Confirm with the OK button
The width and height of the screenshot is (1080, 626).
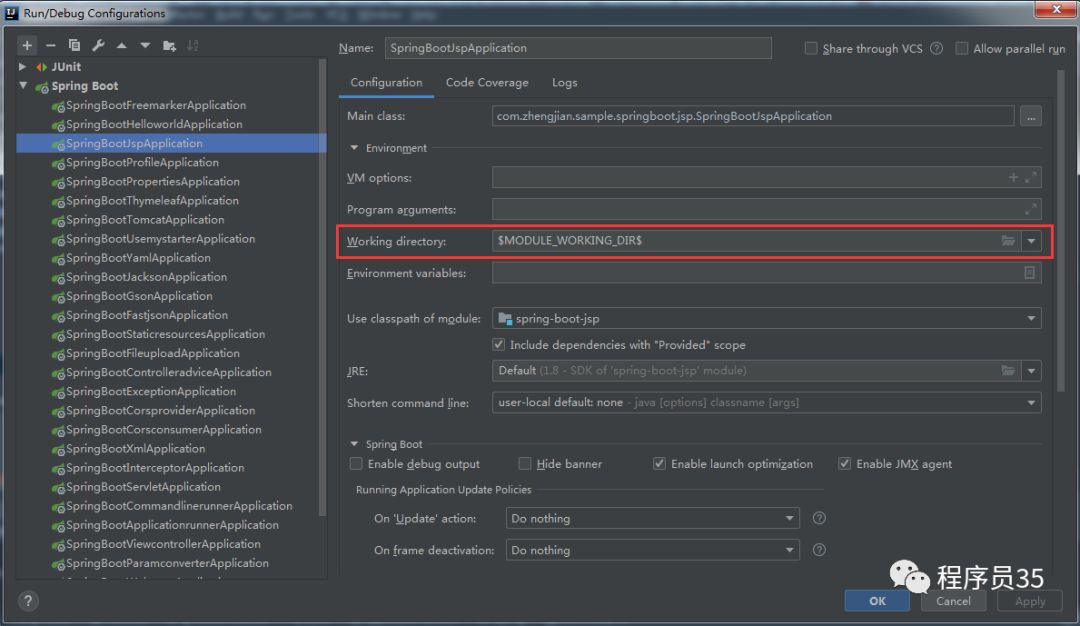[877, 601]
